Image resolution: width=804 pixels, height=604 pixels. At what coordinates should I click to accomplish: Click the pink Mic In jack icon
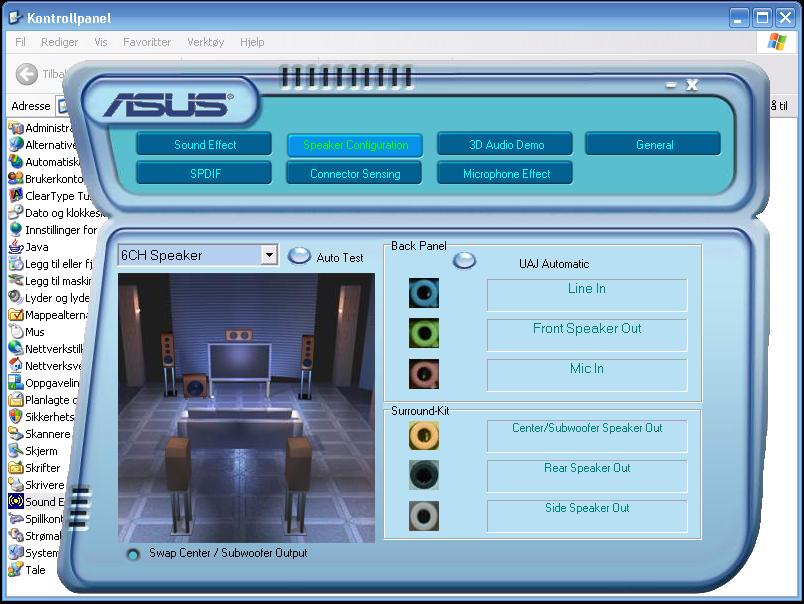[x=424, y=373]
